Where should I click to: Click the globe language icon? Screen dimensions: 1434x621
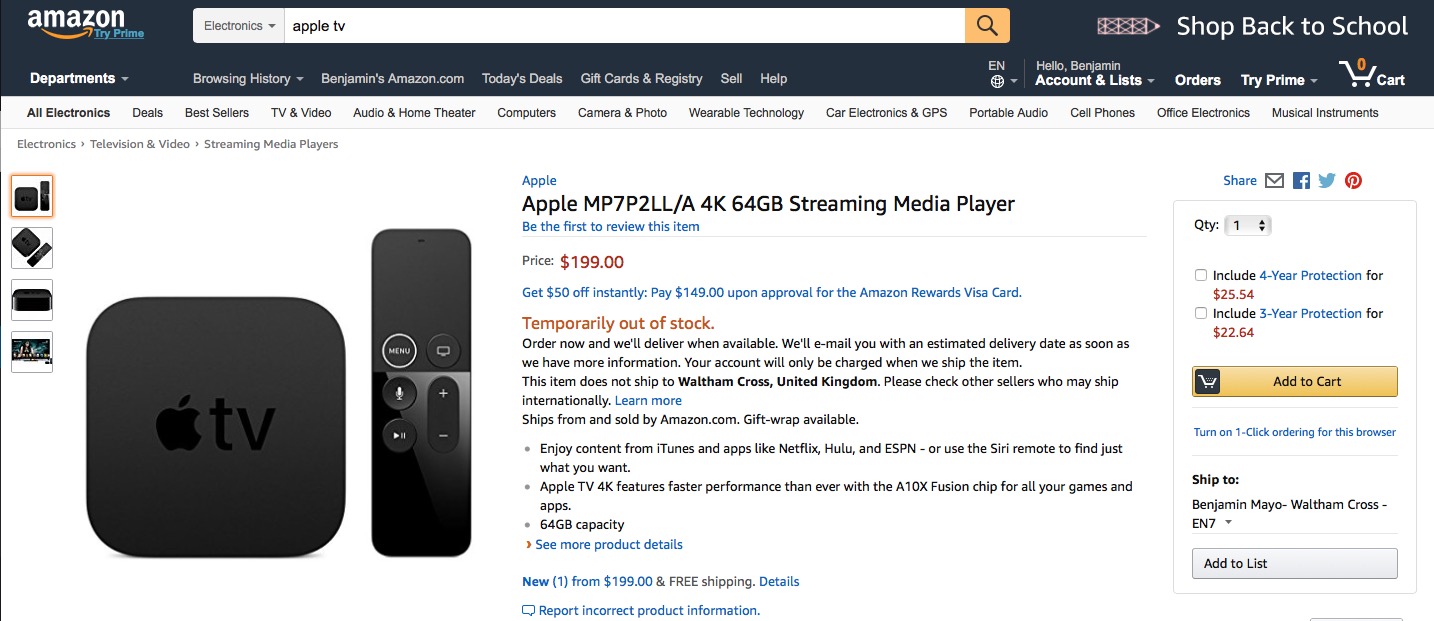997,81
